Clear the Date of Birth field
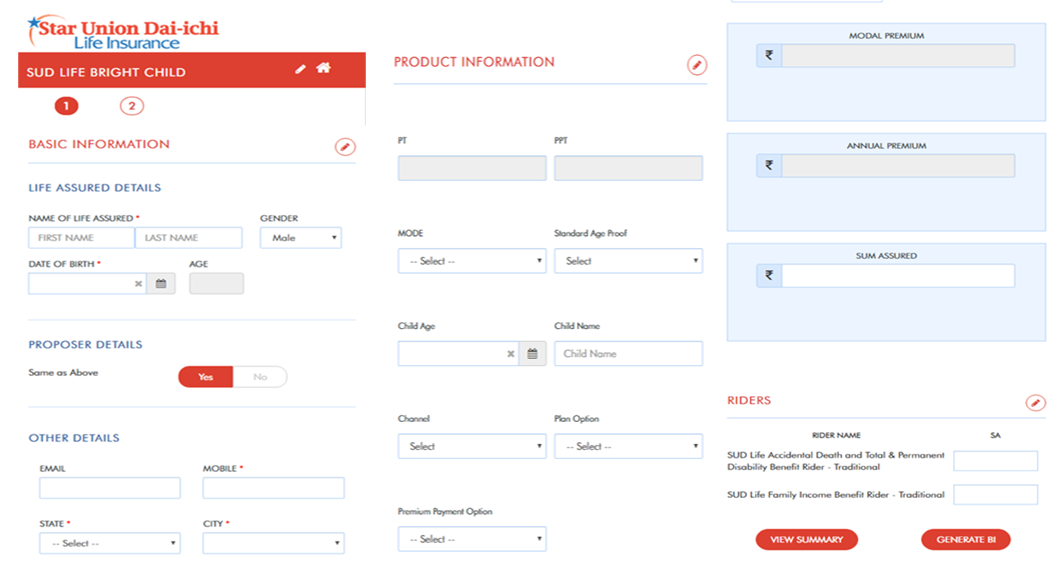Screen dimensions: 1056x576 pyautogui.click(x=139, y=284)
